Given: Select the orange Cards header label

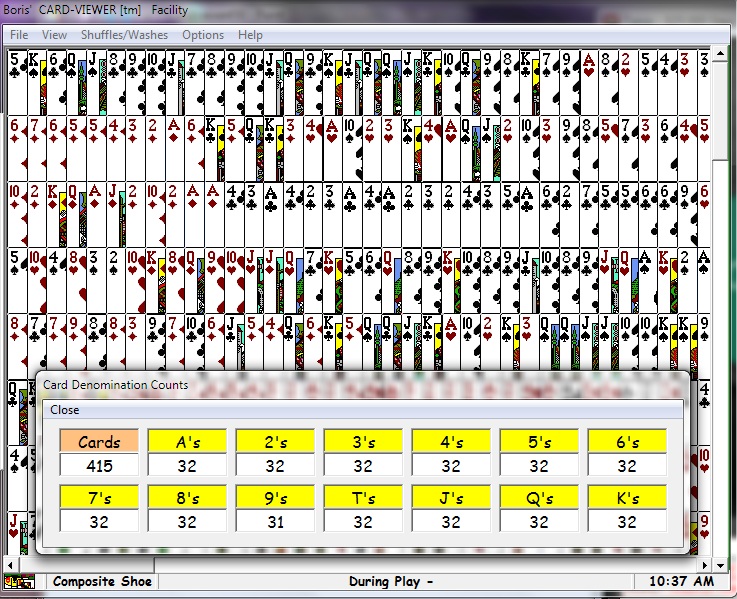Looking at the screenshot, I should click(x=99, y=441).
